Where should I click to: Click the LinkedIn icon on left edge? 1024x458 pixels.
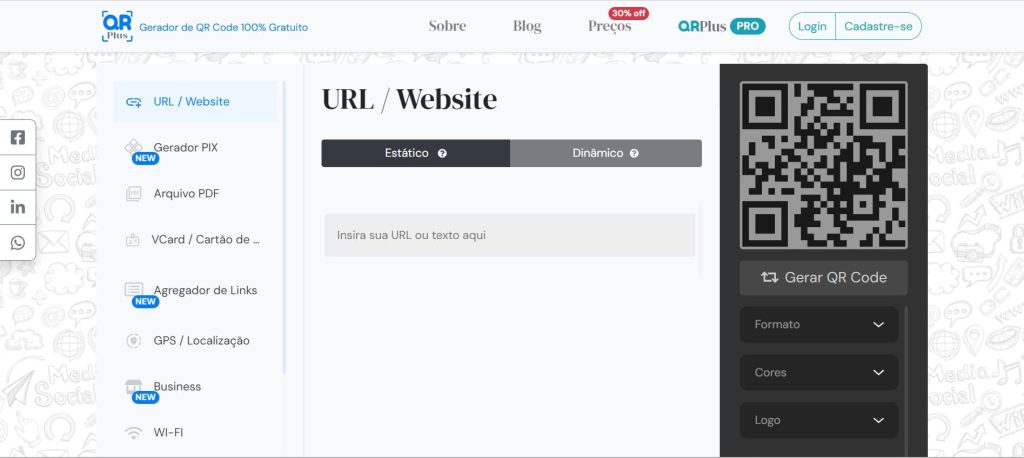click(18, 207)
